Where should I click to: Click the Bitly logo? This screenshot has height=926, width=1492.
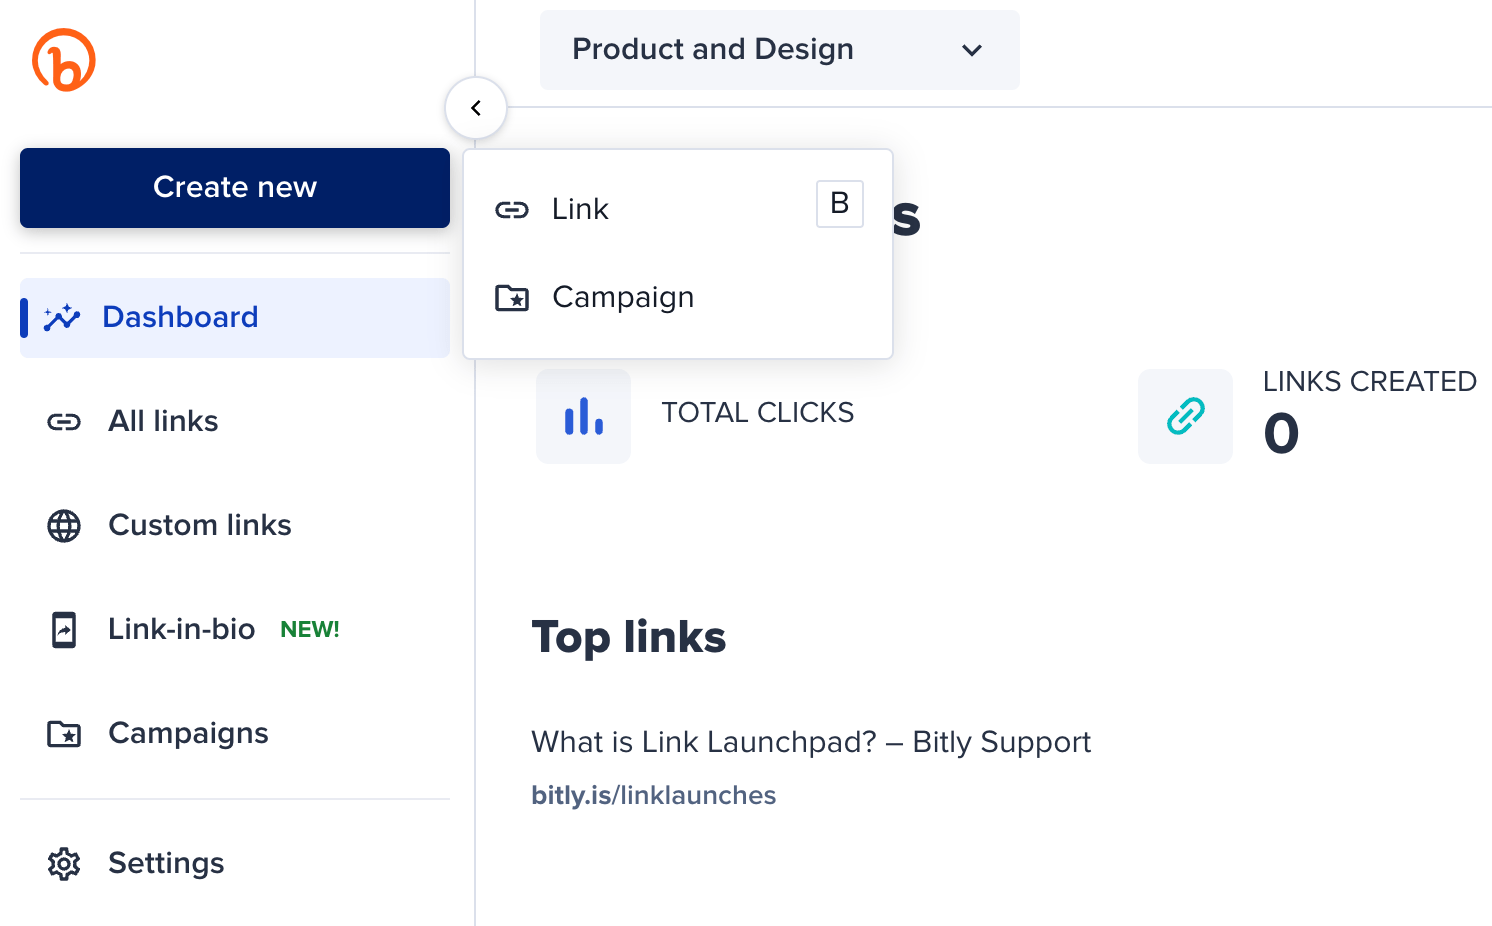[x=64, y=60]
